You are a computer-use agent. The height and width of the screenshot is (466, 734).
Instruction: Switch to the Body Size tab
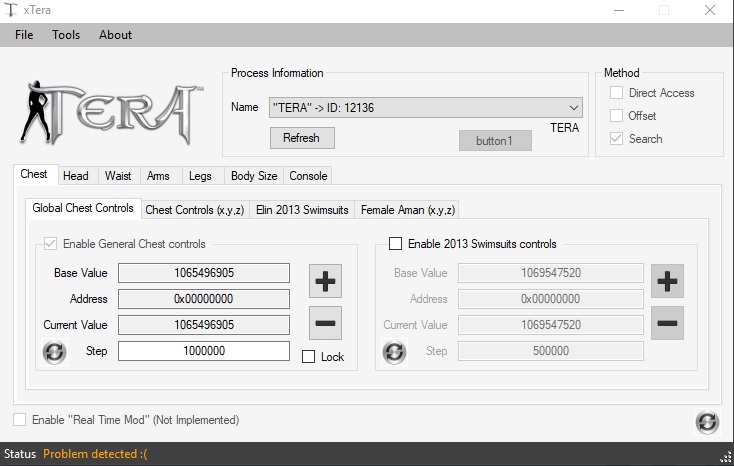tap(254, 176)
